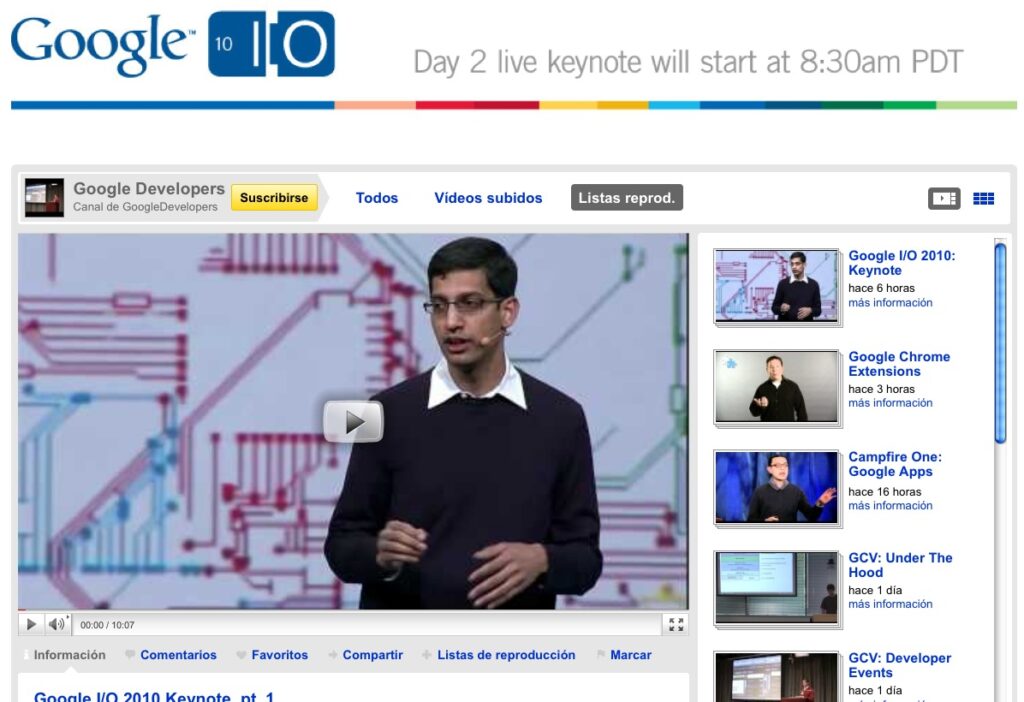Click the playlist sidebar scrollbar handle

click(x=1000, y=343)
